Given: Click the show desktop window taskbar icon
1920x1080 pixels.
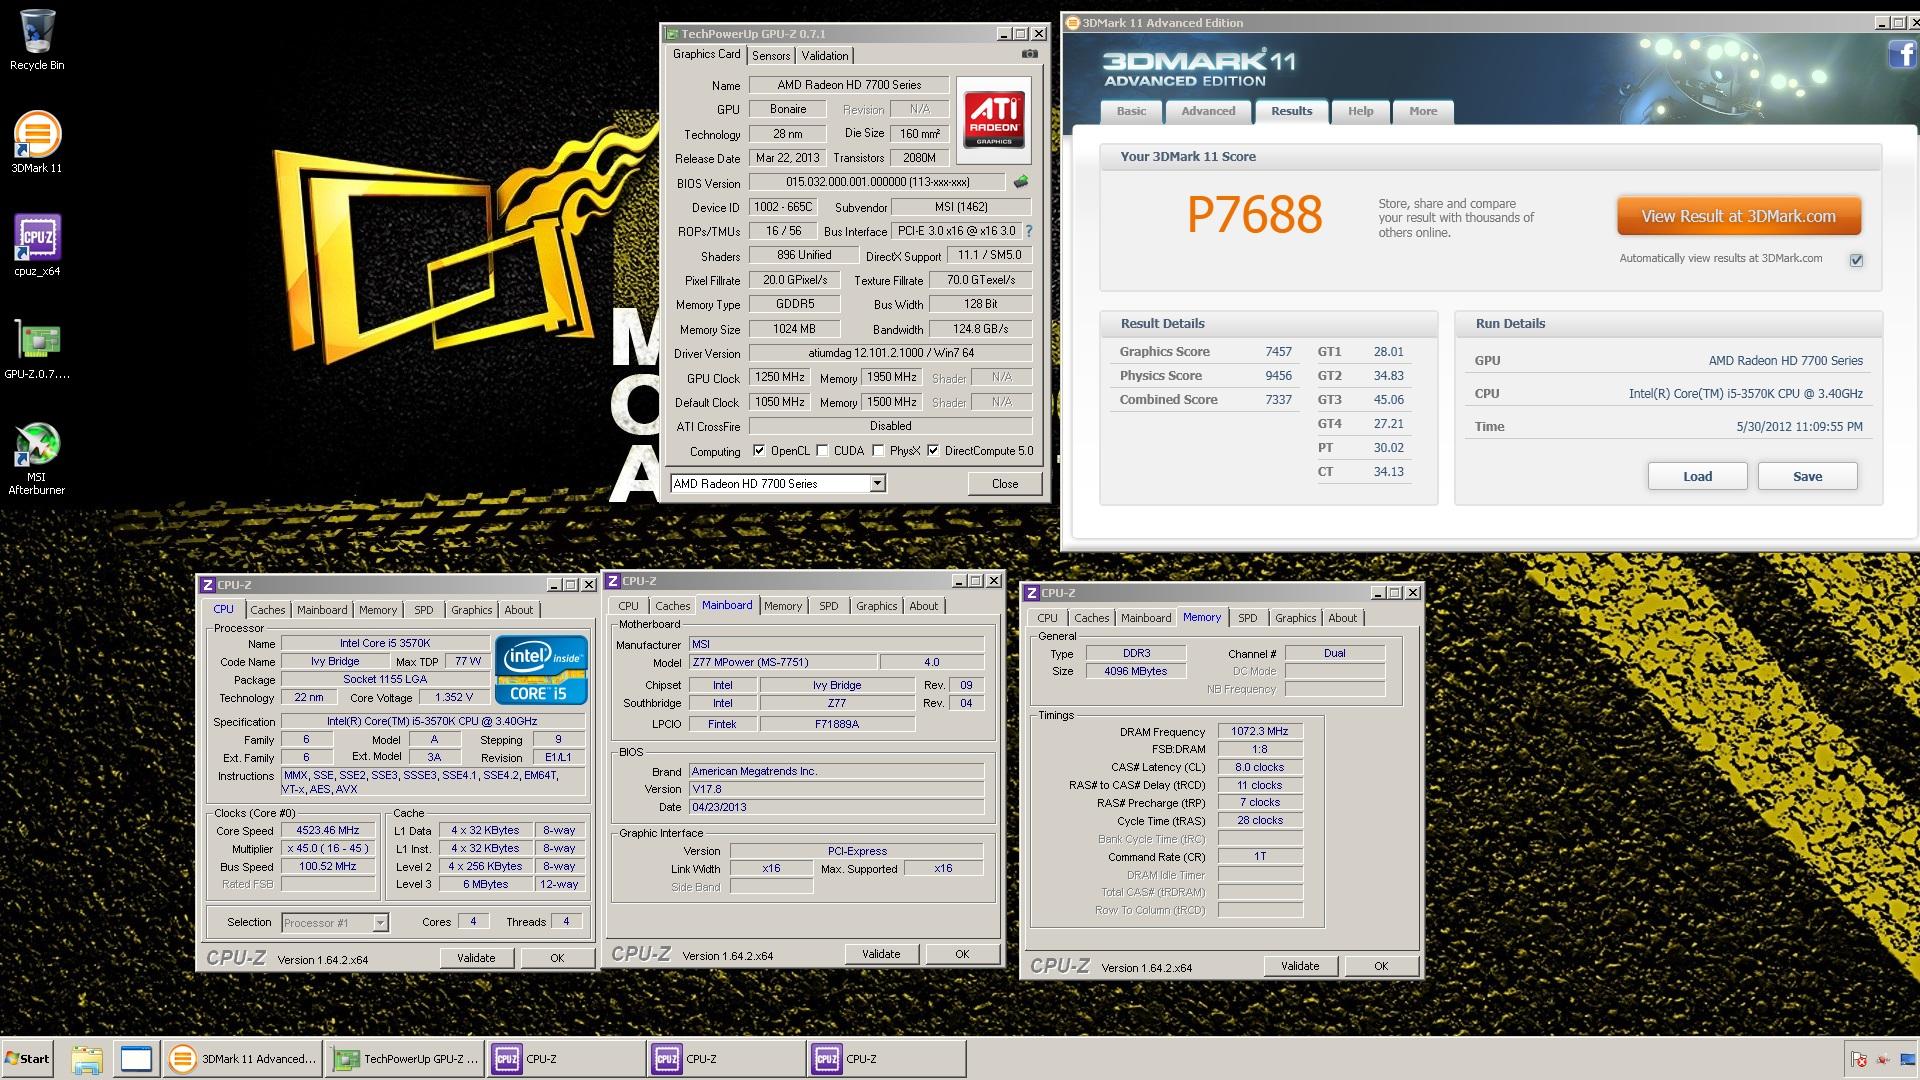Looking at the screenshot, I should pyautogui.click(x=136, y=1059).
